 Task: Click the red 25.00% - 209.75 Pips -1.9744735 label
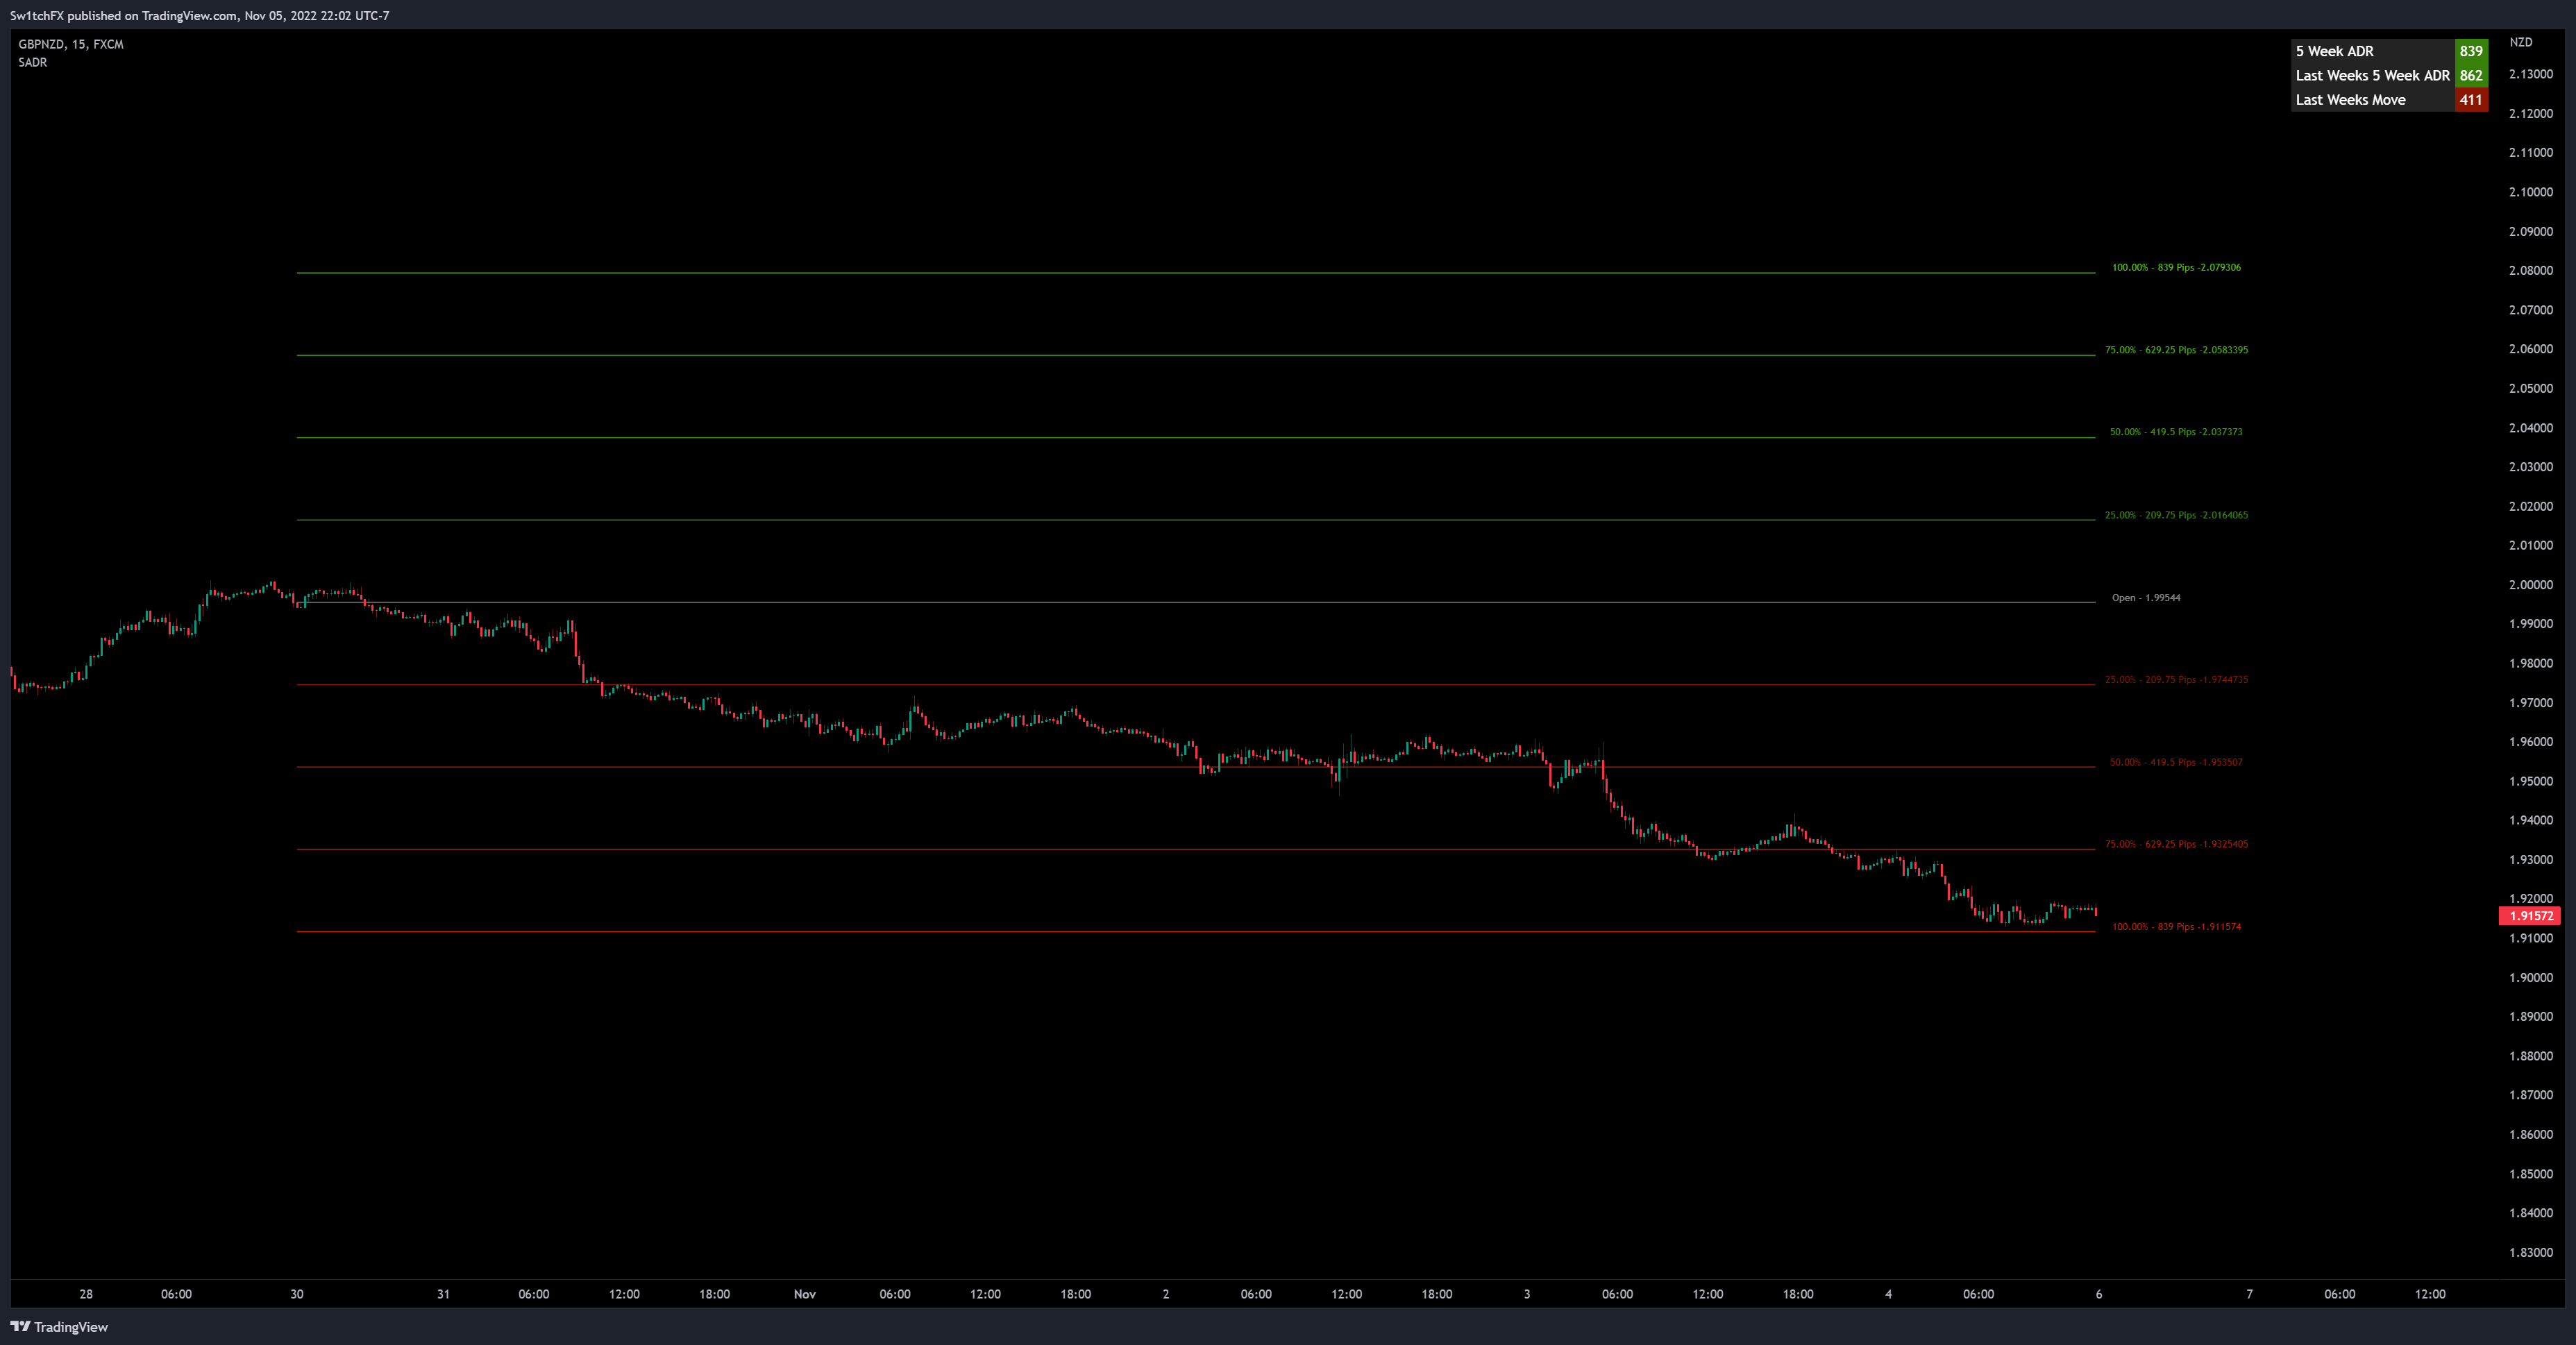coord(2176,680)
